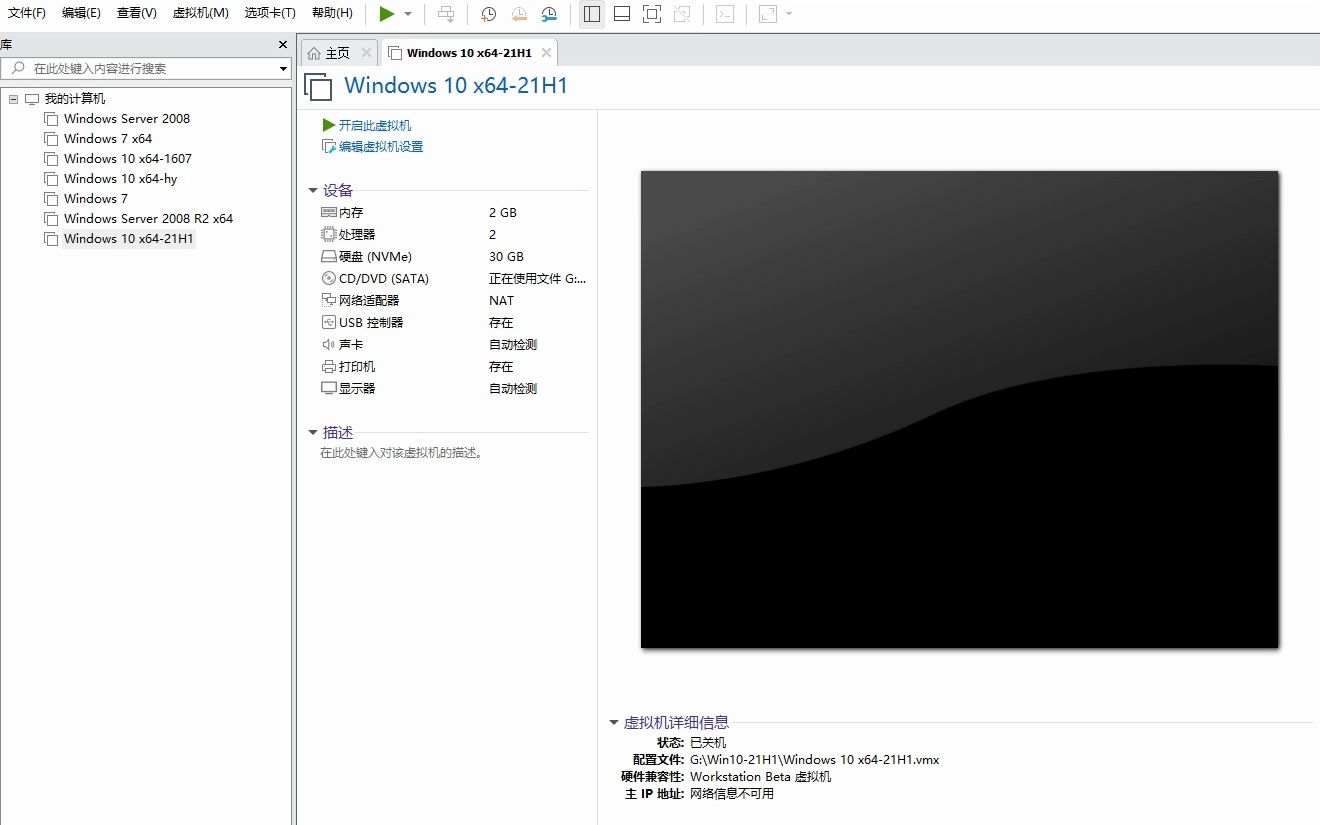Click the Send Ctrl+Alt+Del icon
Viewport: 1320px width, 825px height.
pos(447,14)
